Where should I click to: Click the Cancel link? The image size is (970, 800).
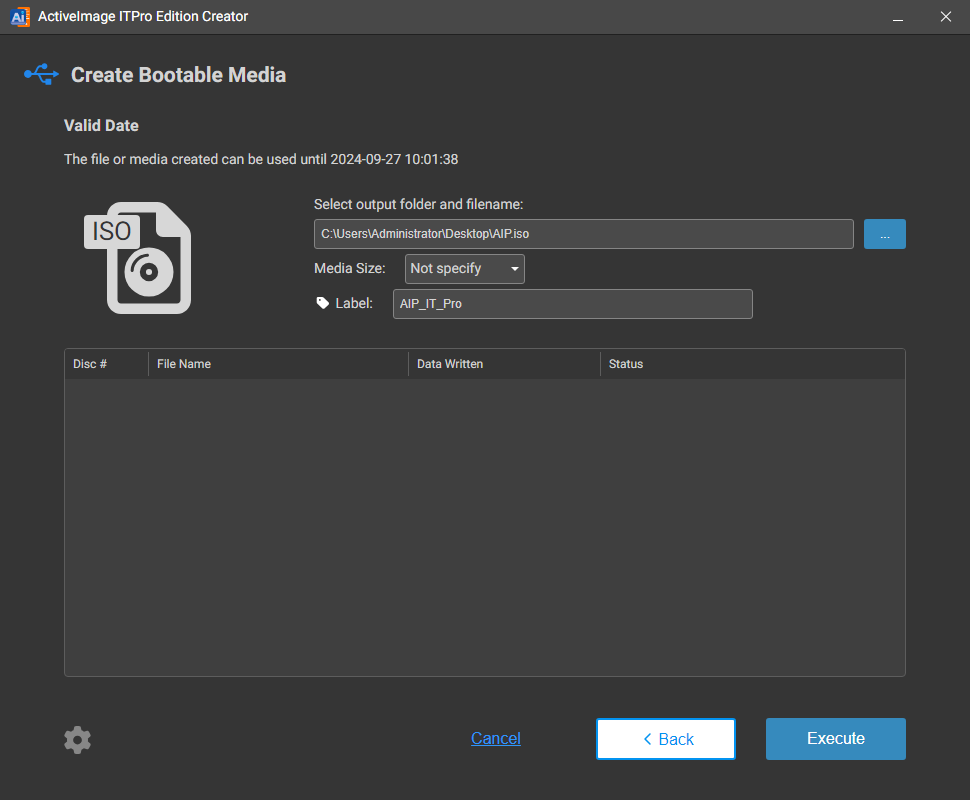coord(496,739)
